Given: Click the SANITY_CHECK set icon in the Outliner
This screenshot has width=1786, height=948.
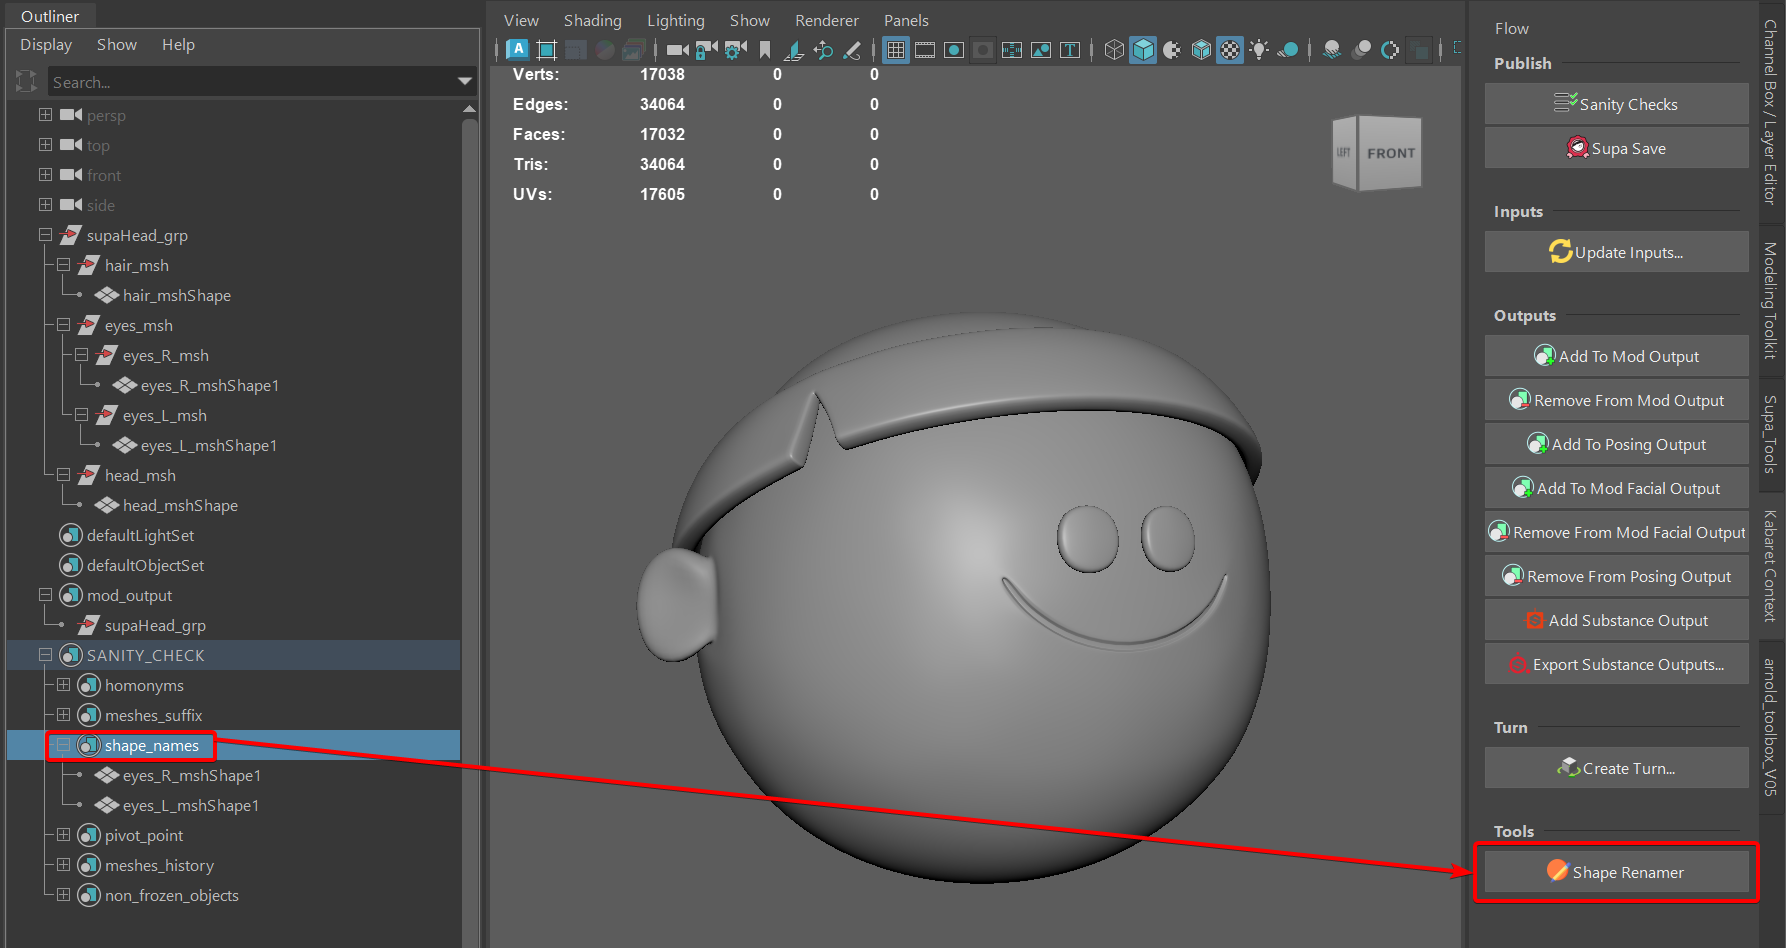Looking at the screenshot, I should coord(70,655).
